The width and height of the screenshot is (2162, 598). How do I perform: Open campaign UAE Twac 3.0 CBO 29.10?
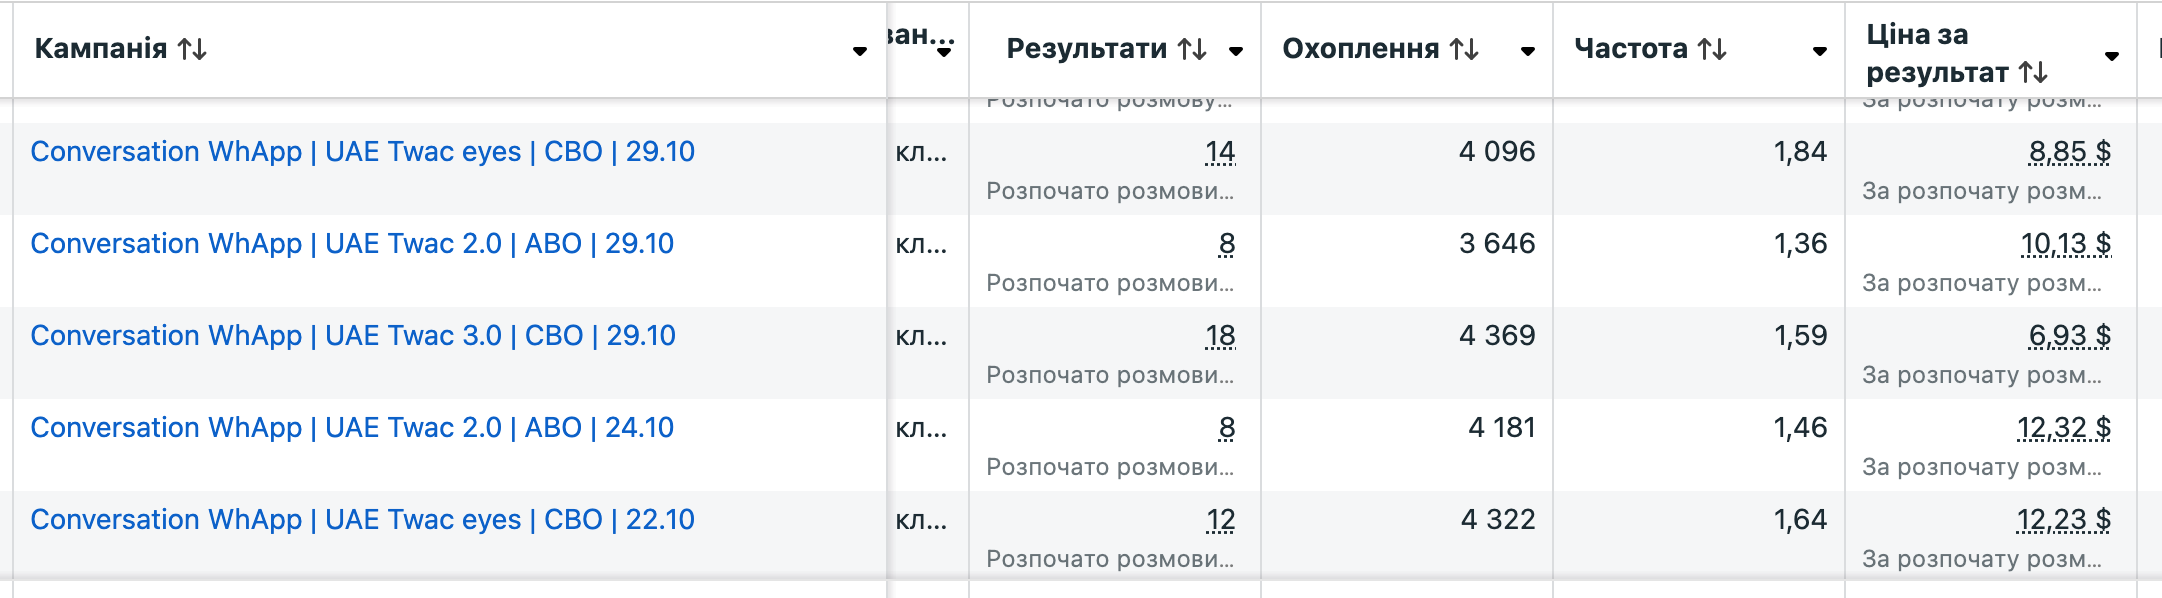click(x=352, y=336)
